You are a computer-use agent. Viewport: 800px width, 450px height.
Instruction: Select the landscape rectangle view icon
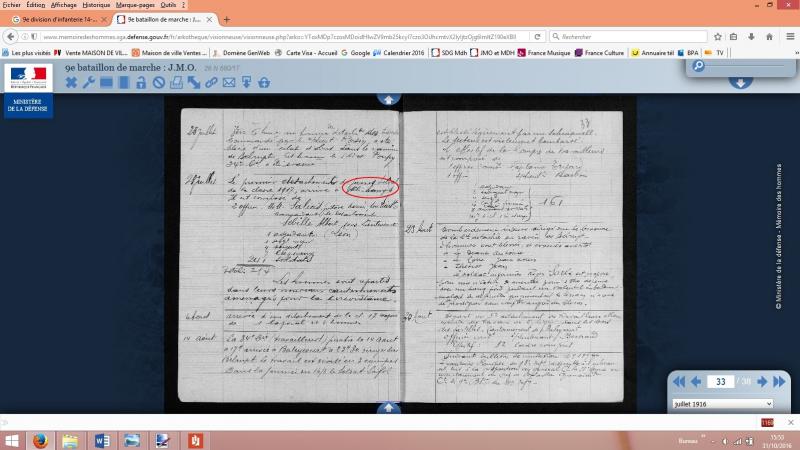[x=106, y=83]
